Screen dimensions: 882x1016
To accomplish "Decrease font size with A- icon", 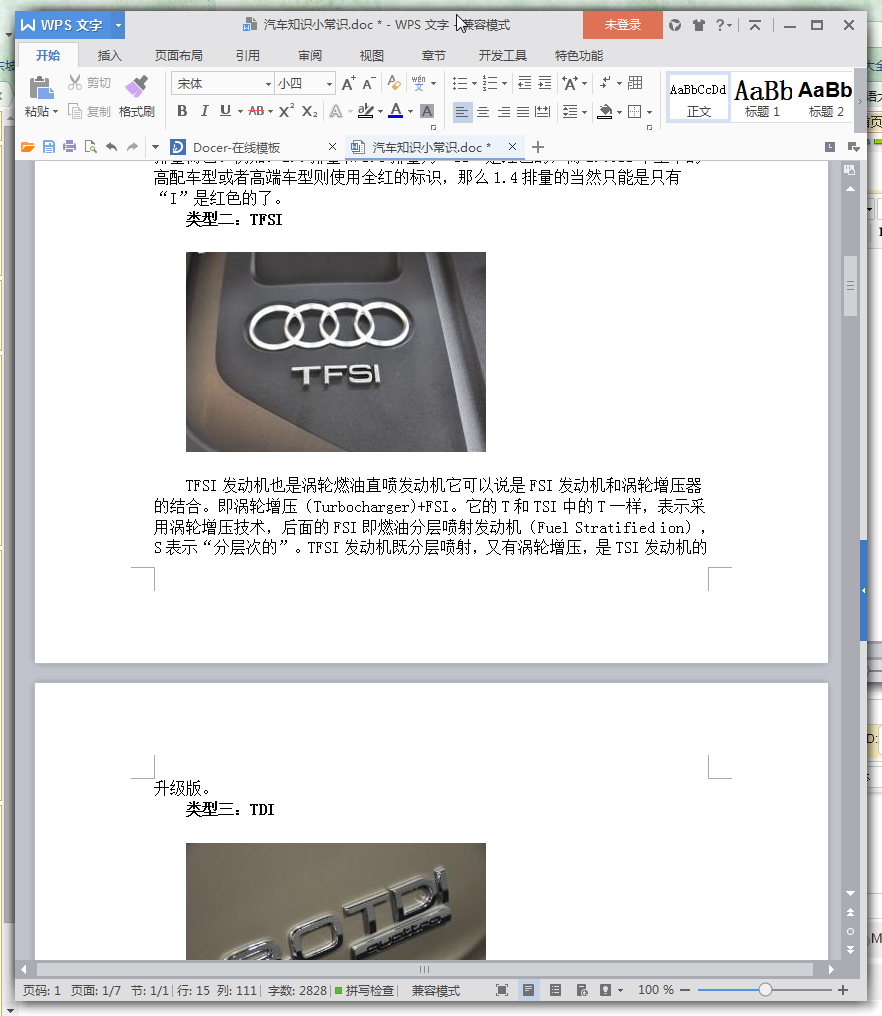I will click(x=369, y=84).
